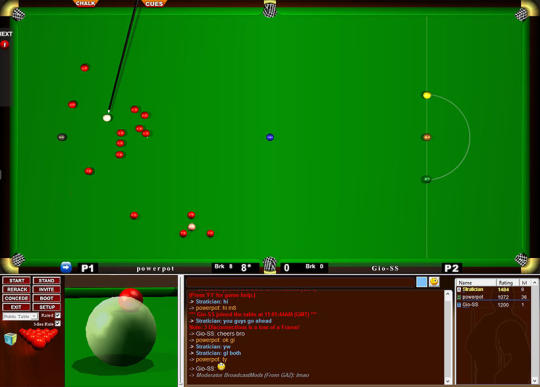Sort player list by the last column header
540x387 pixels.
click(x=525, y=283)
